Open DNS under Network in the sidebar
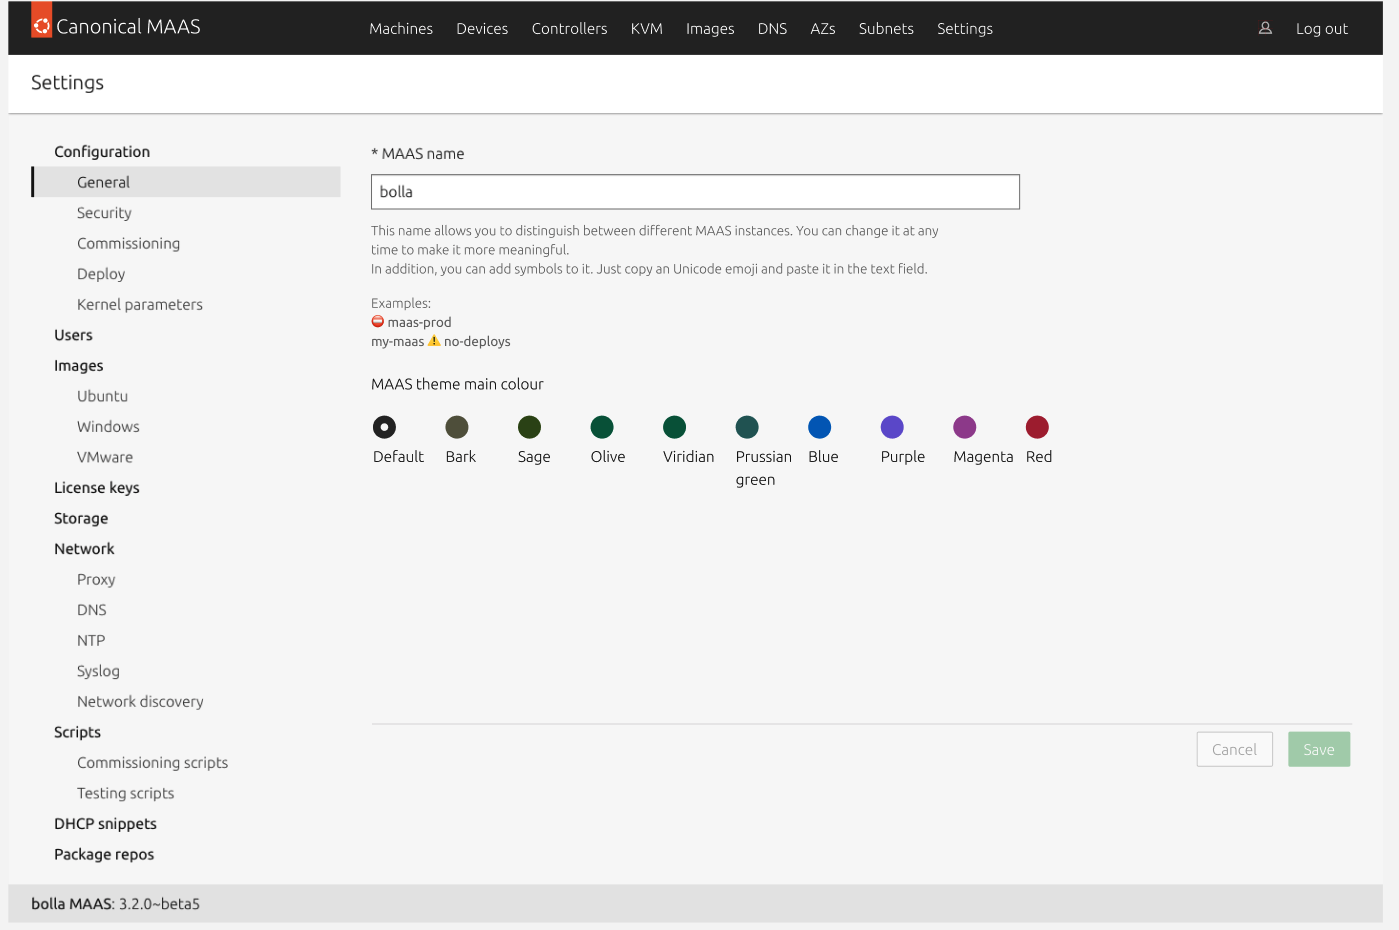Screen dimensions: 1399x930 coord(92,610)
